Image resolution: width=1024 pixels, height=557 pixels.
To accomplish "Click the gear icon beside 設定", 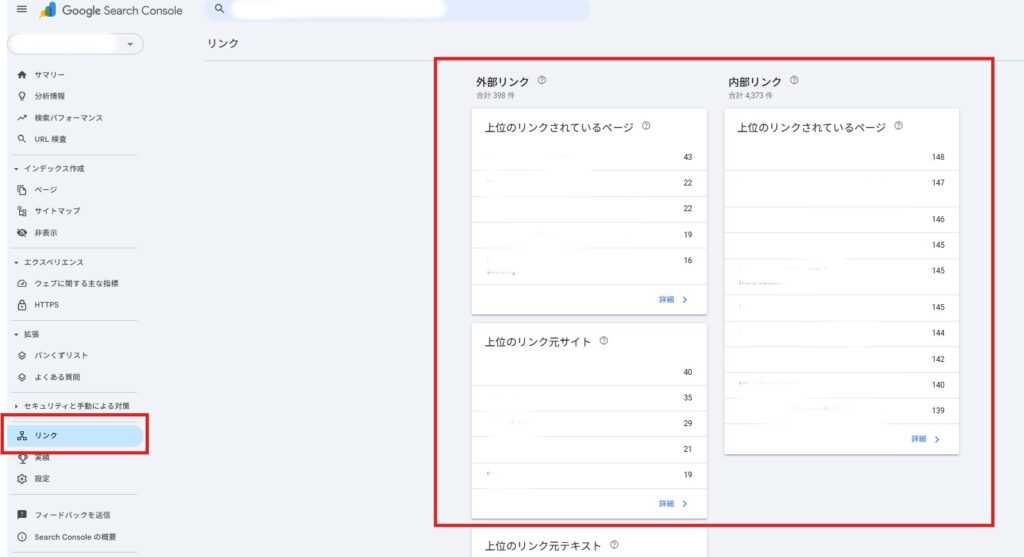I will click(x=22, y=479).
